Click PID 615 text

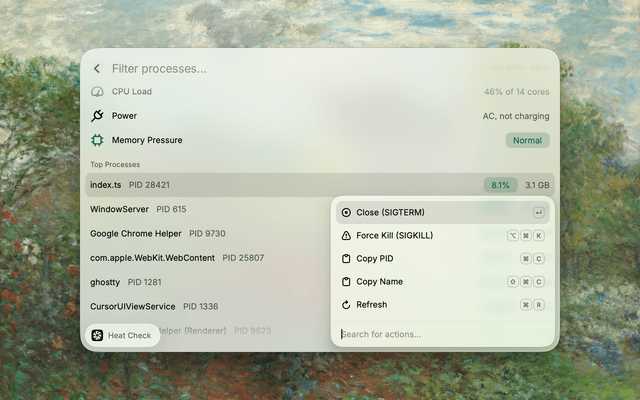click(x=171, y=209)
